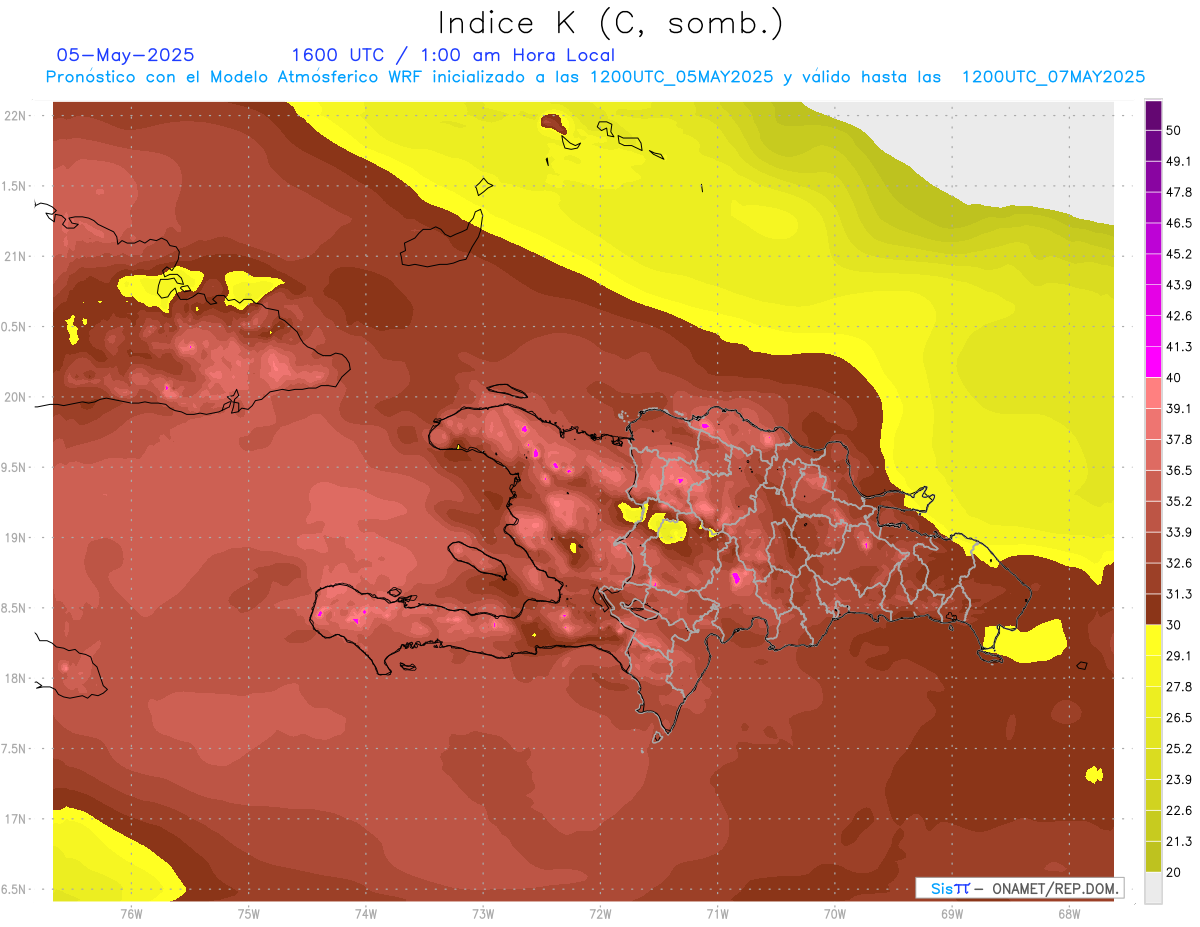Viewport: 1200px width, 927px height.
Task: Click the '32.6' legend value
Action: (x=1178, y=563)
